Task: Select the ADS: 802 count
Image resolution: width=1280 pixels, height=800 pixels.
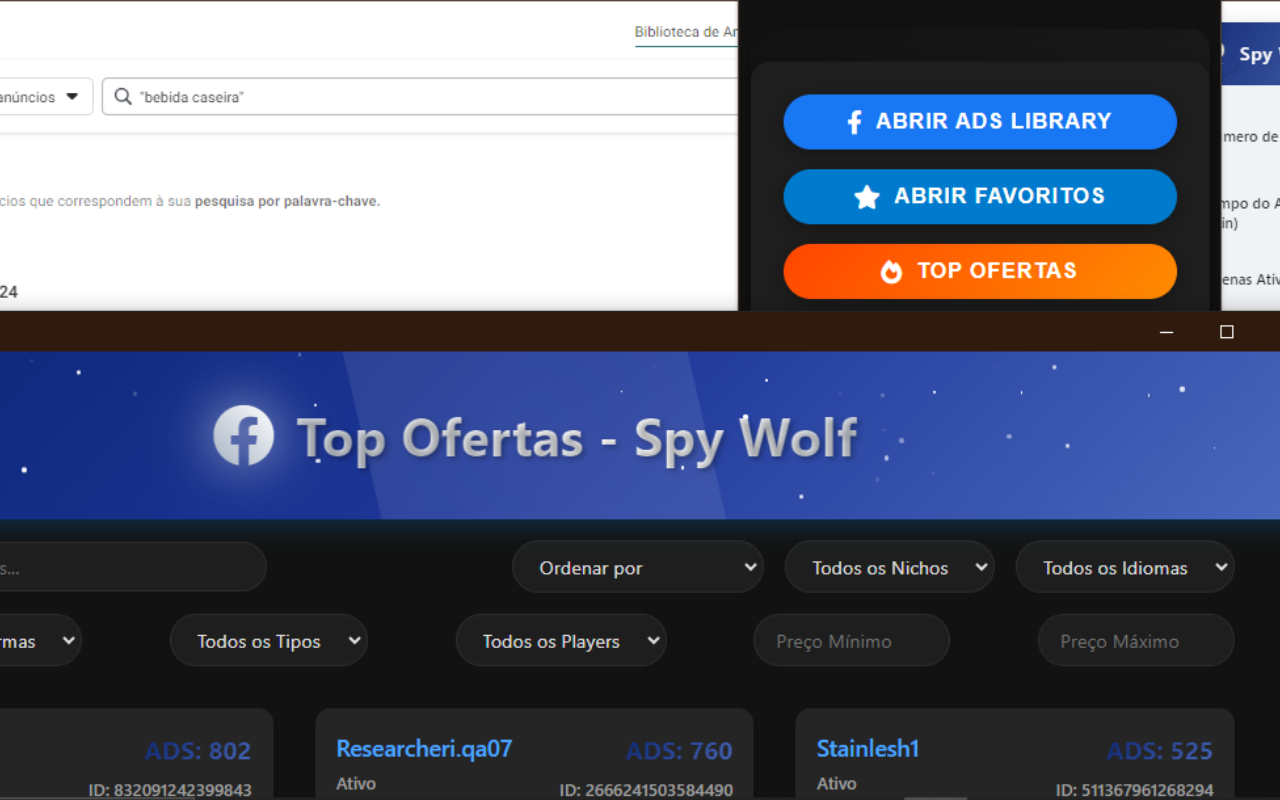Action: [198, 751]
